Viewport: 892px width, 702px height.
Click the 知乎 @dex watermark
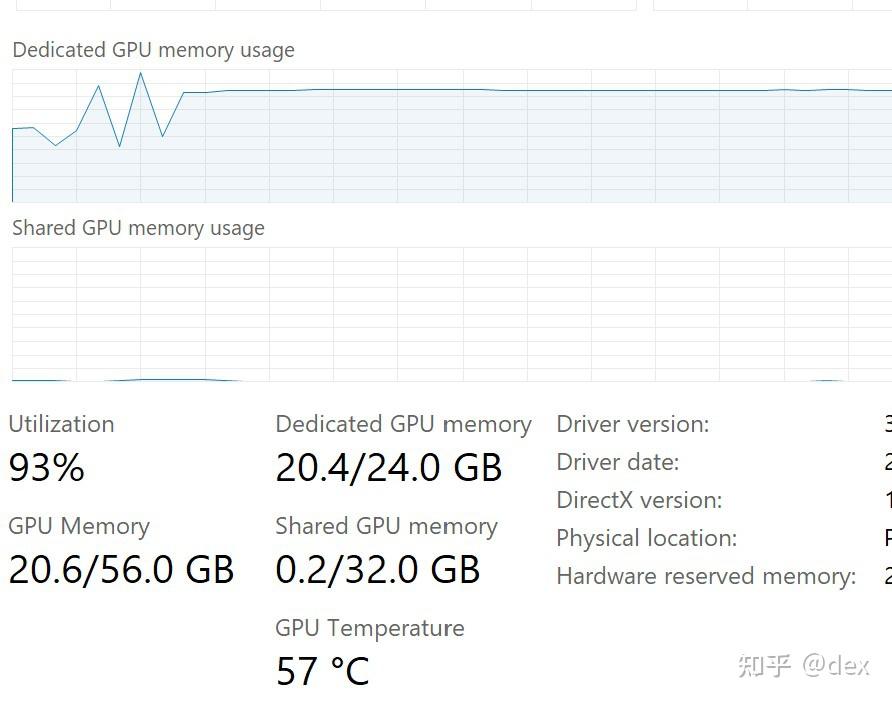803,665
